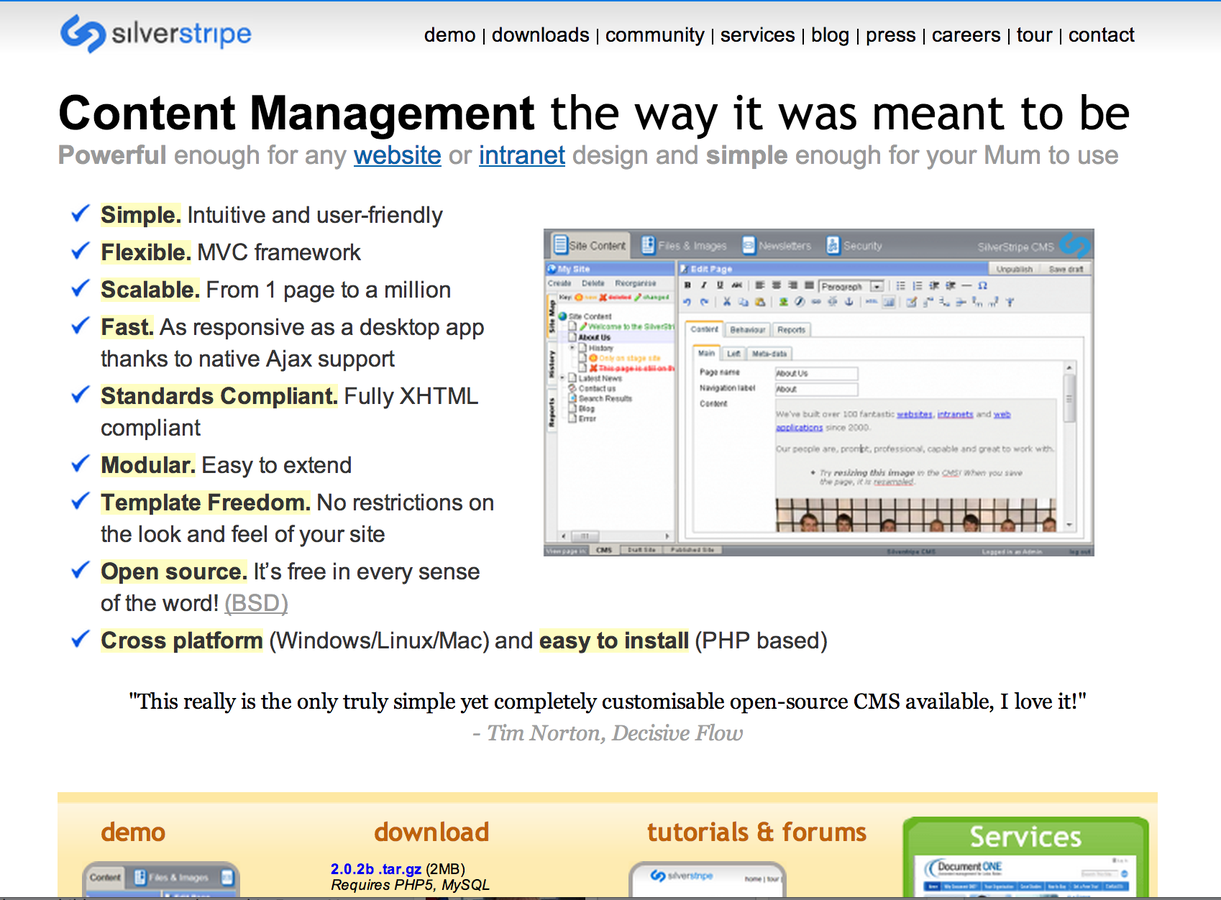Click Undo arrow in CMS editor toolbar
This screenshot has height=900, width=1221.
point(687,302)
